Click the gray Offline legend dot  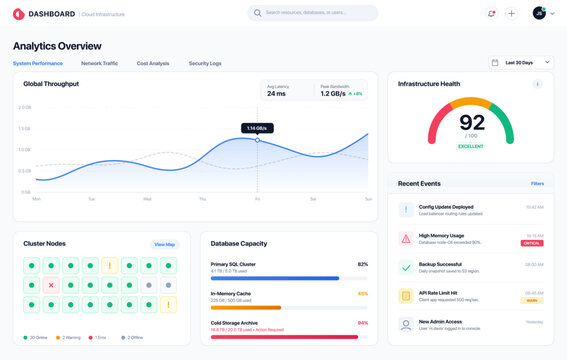pos(123,338)
